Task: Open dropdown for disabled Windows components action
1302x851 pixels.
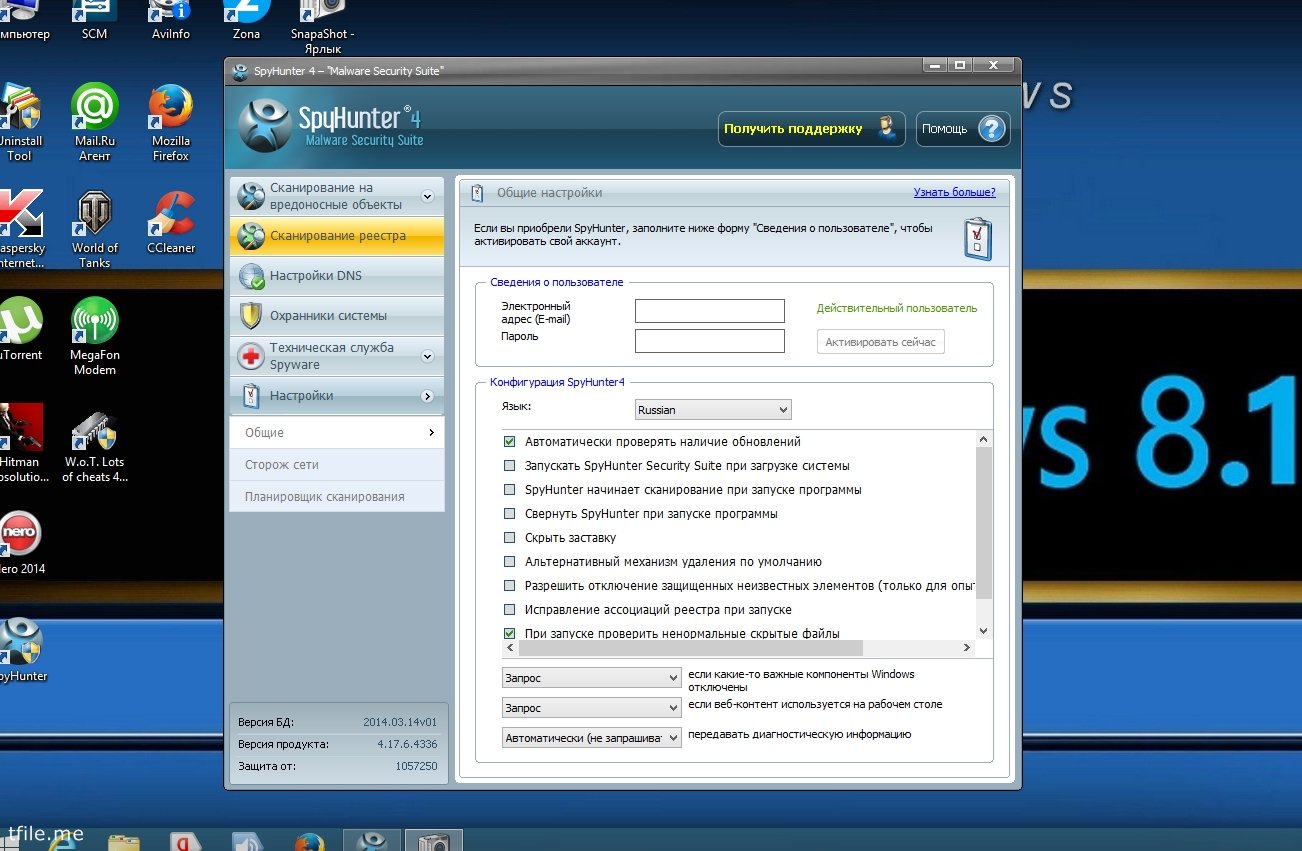Action: click(591, 678)
